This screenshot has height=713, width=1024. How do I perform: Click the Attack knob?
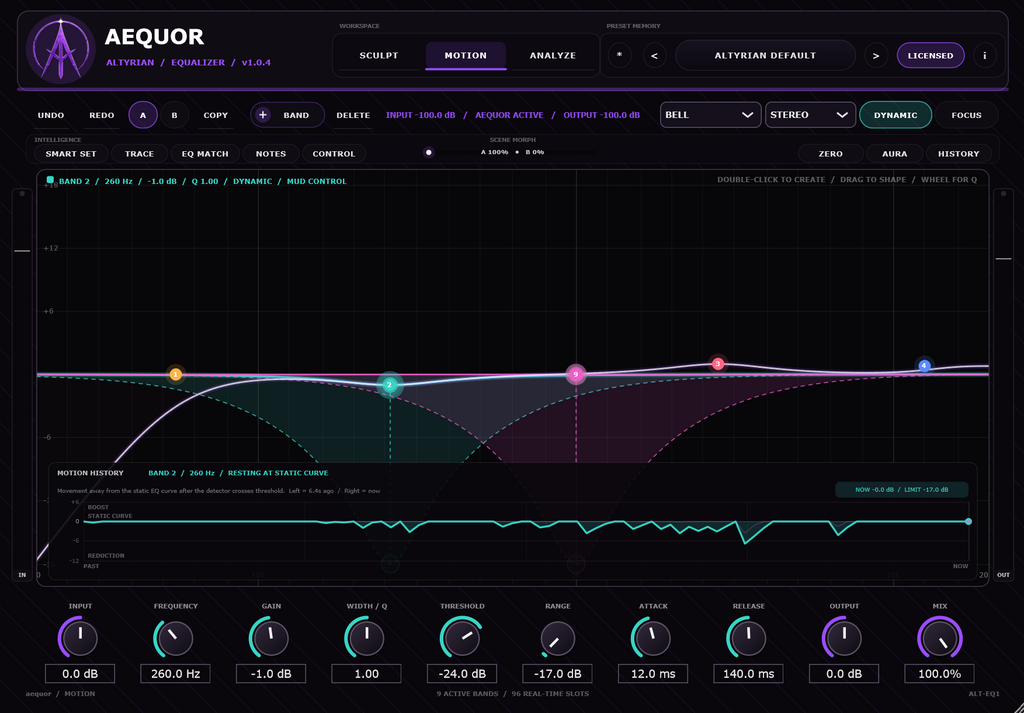point(652,638)
